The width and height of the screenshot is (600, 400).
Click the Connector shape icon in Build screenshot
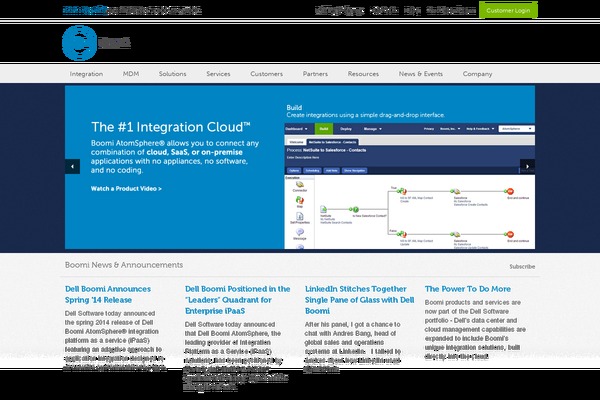[300, 185]
